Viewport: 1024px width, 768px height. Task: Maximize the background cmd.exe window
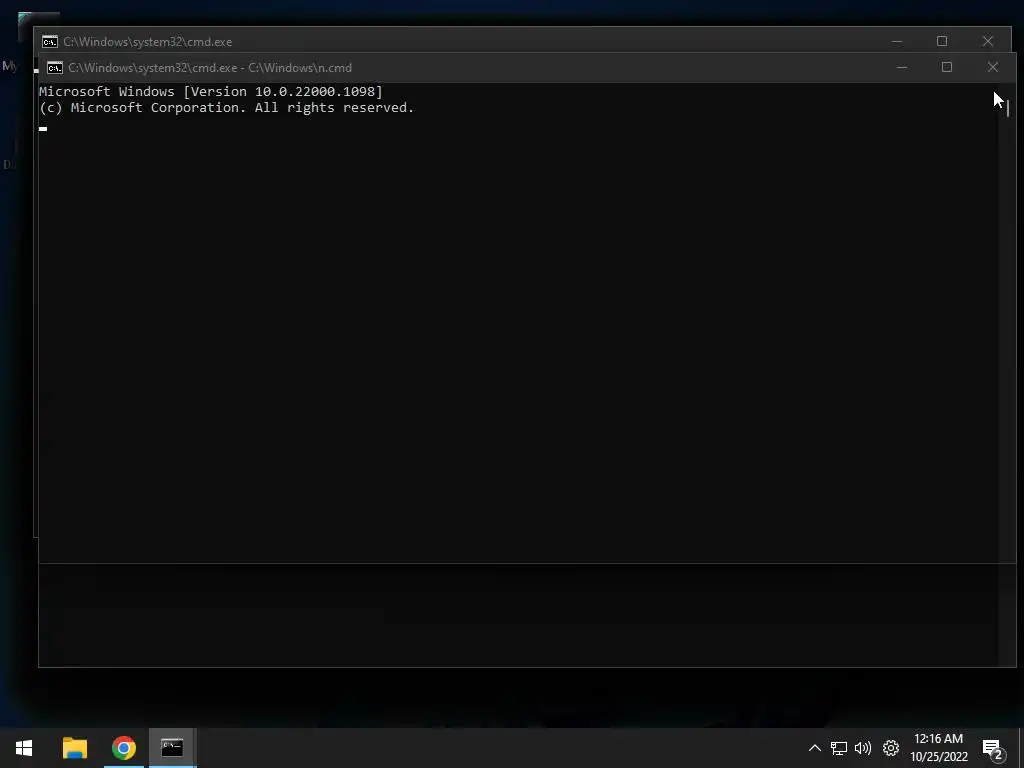942,41
